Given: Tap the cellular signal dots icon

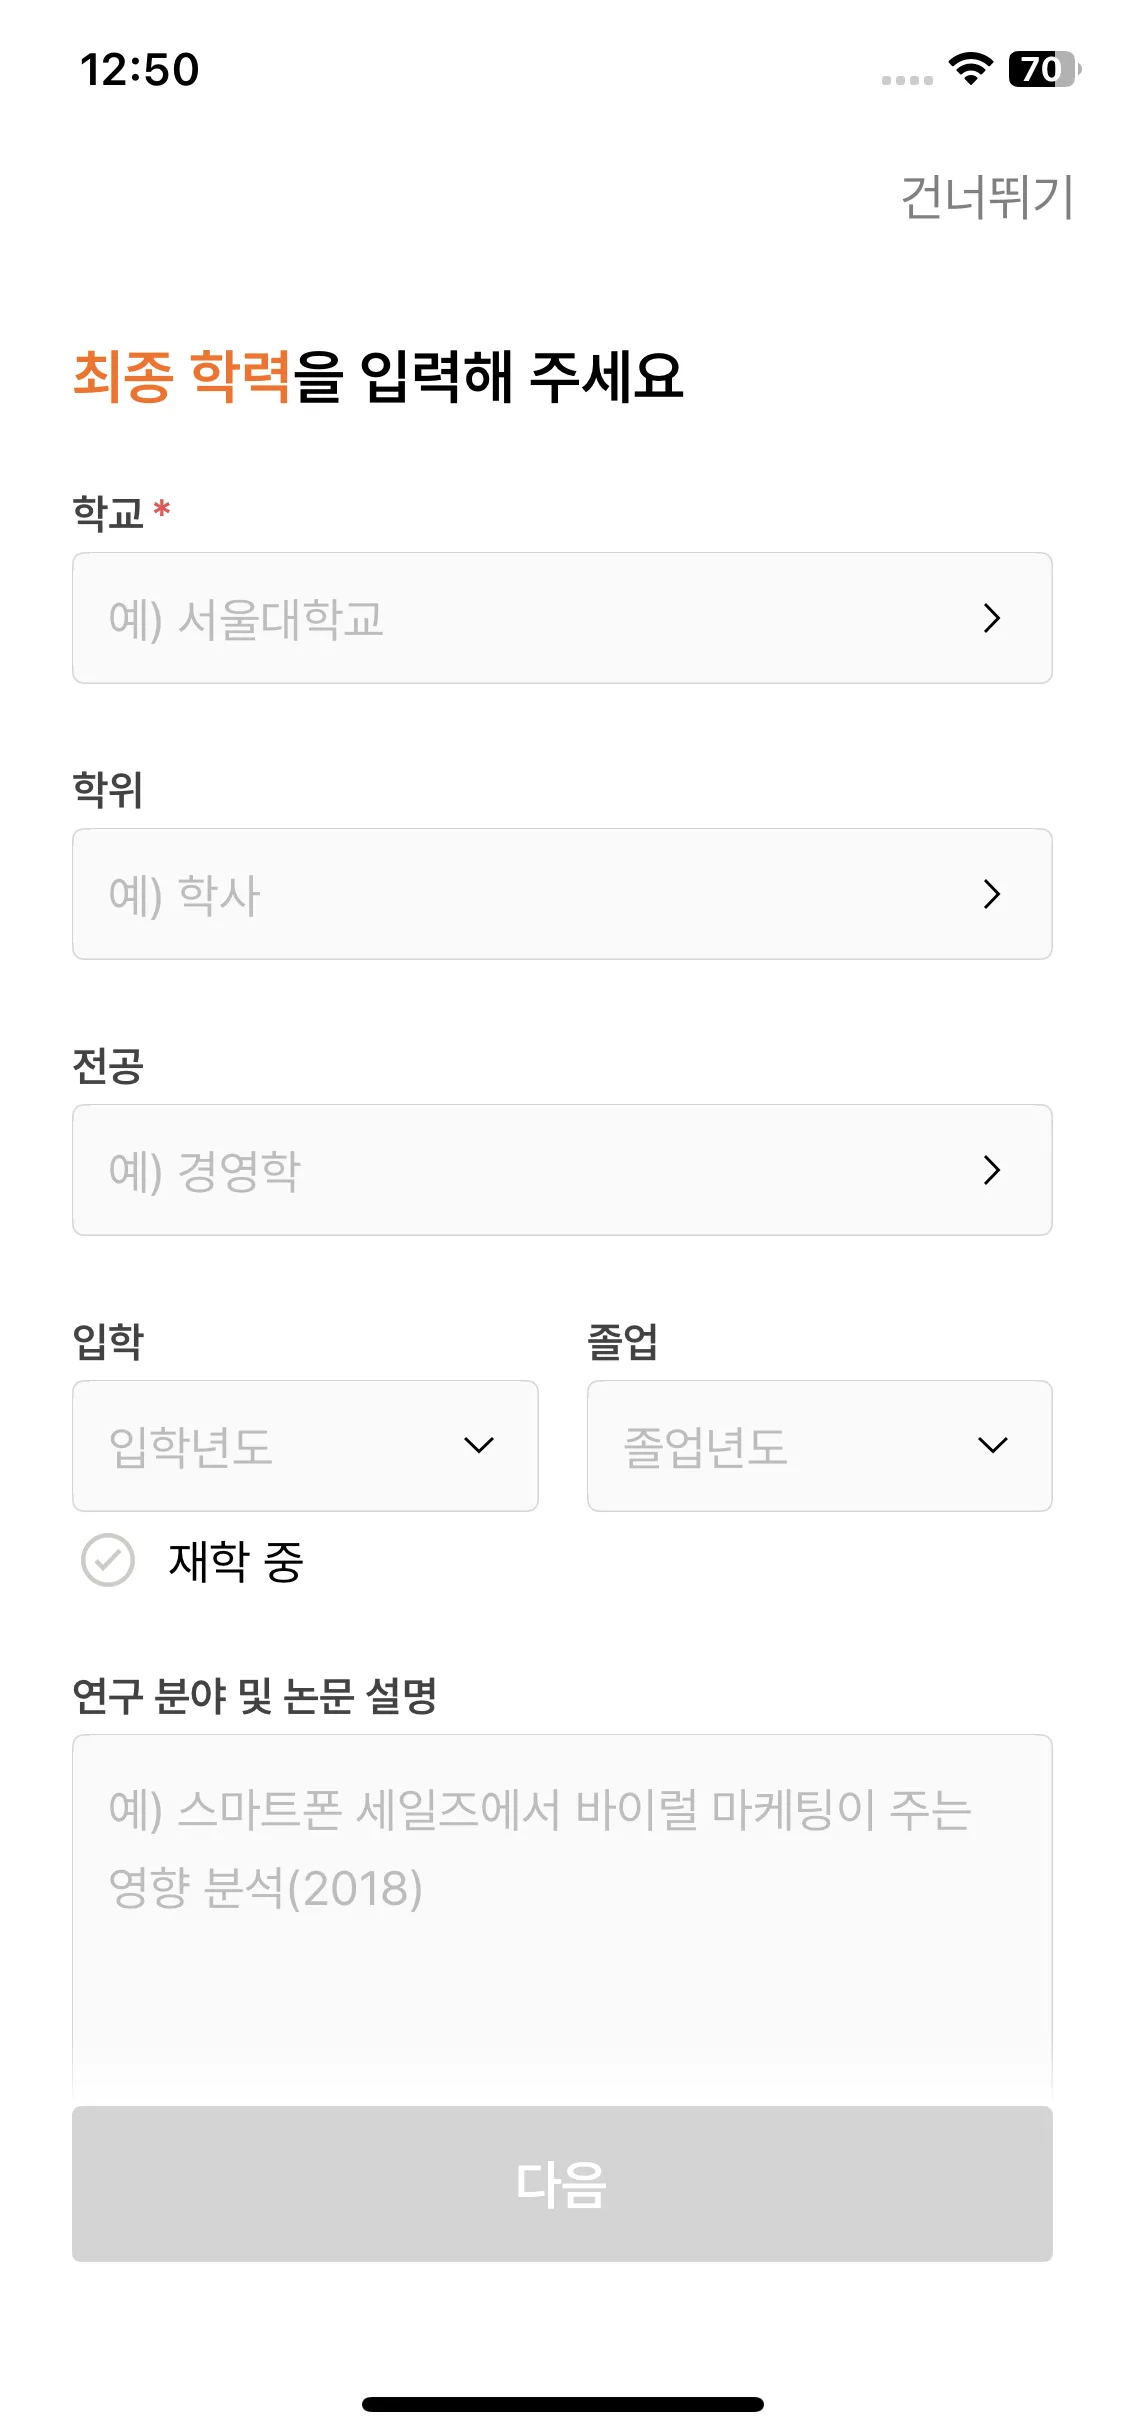Looking at the screenshot, I should point(907,80).
